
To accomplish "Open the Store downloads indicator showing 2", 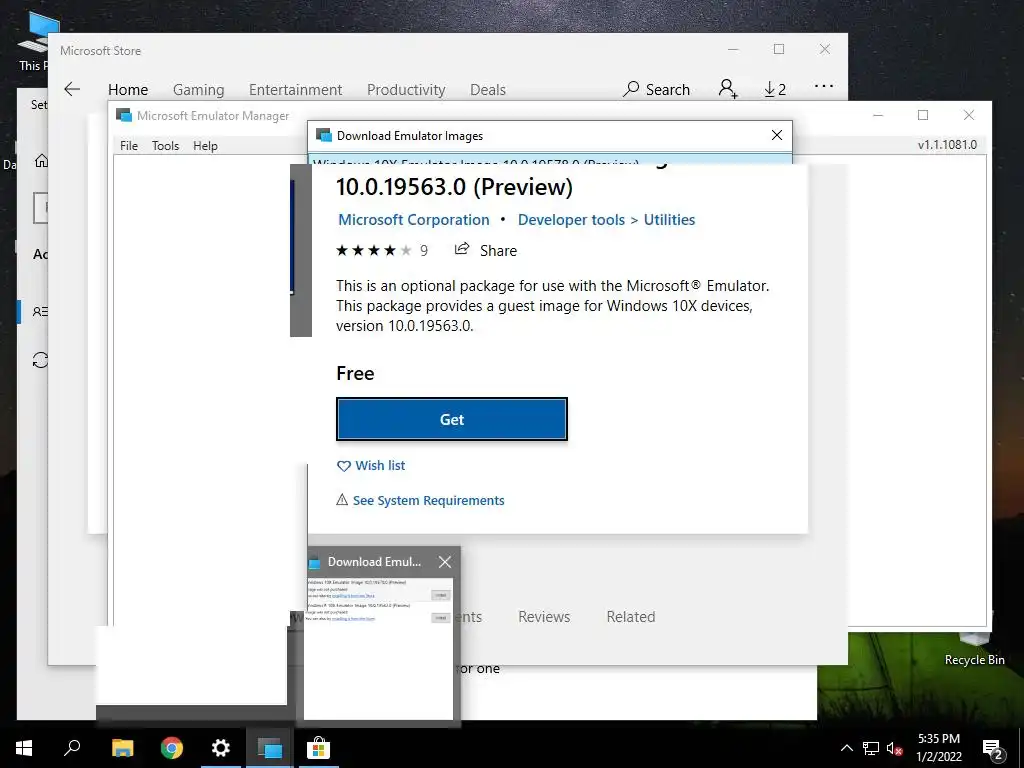I will pyautogui.click(x=775, y=89).
